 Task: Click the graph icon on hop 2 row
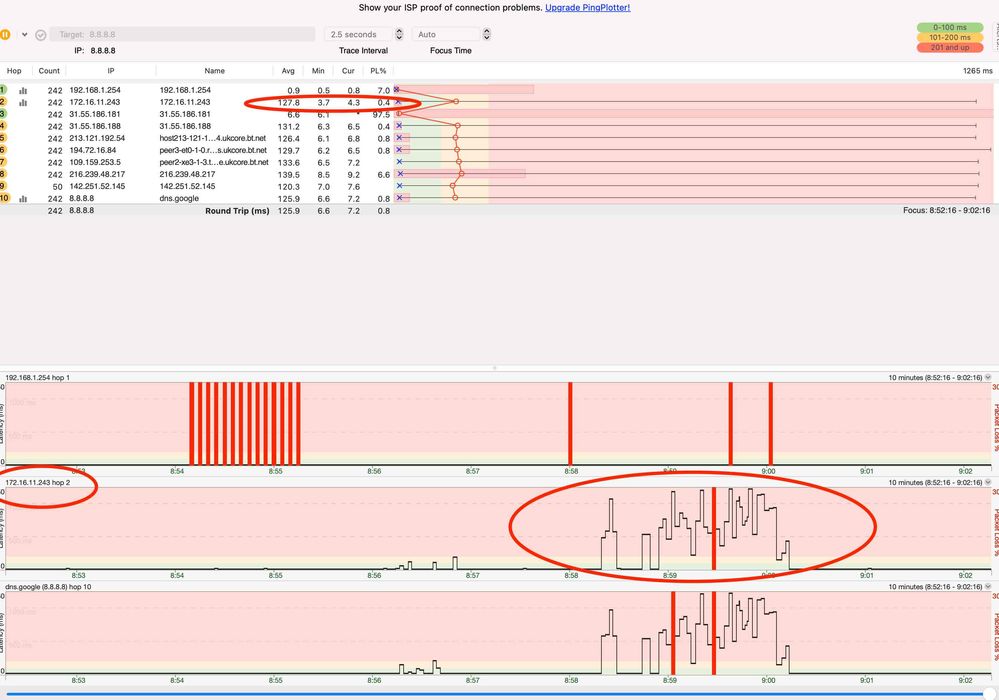point(23,103)
